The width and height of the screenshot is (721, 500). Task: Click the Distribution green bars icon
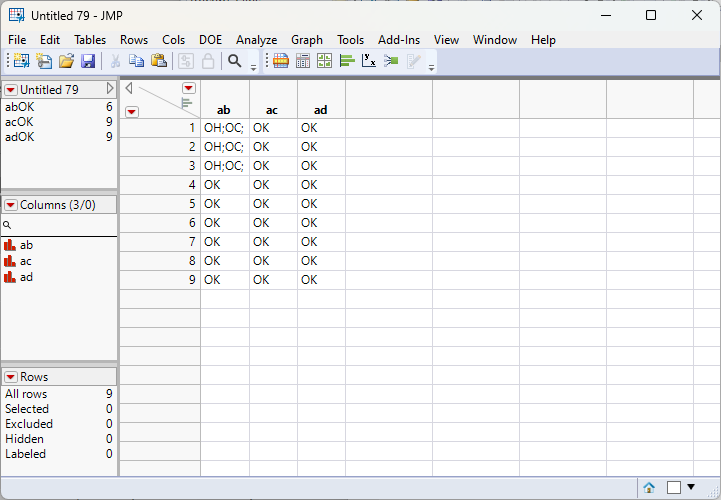[x=347, y=61]
